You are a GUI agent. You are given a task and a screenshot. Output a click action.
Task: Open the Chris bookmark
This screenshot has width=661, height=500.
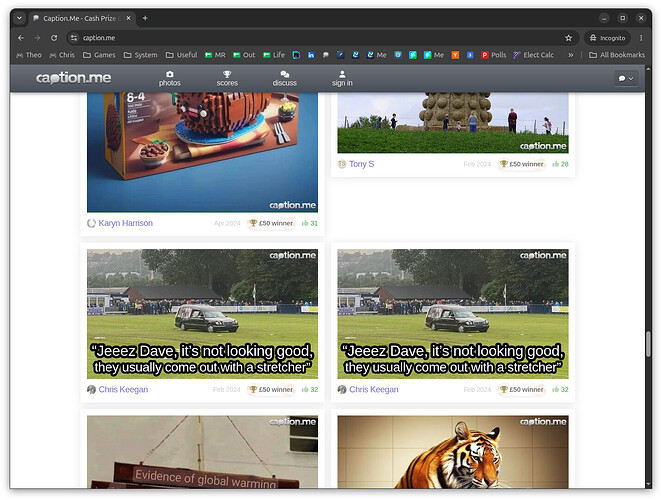(62, 55)
